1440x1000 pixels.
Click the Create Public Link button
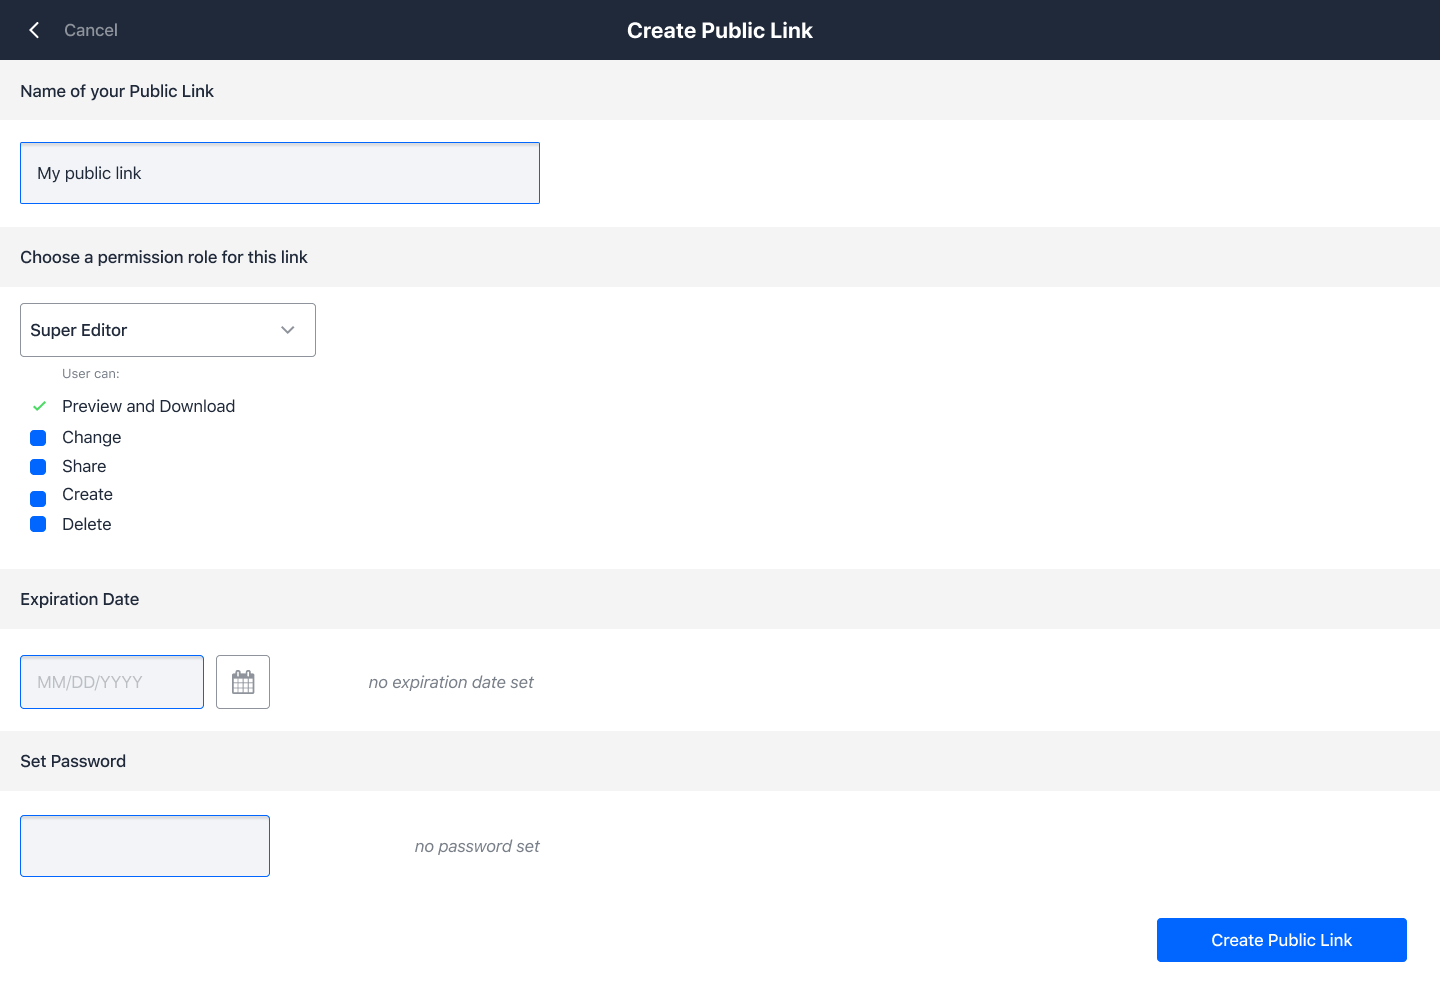click(1282, 940)
